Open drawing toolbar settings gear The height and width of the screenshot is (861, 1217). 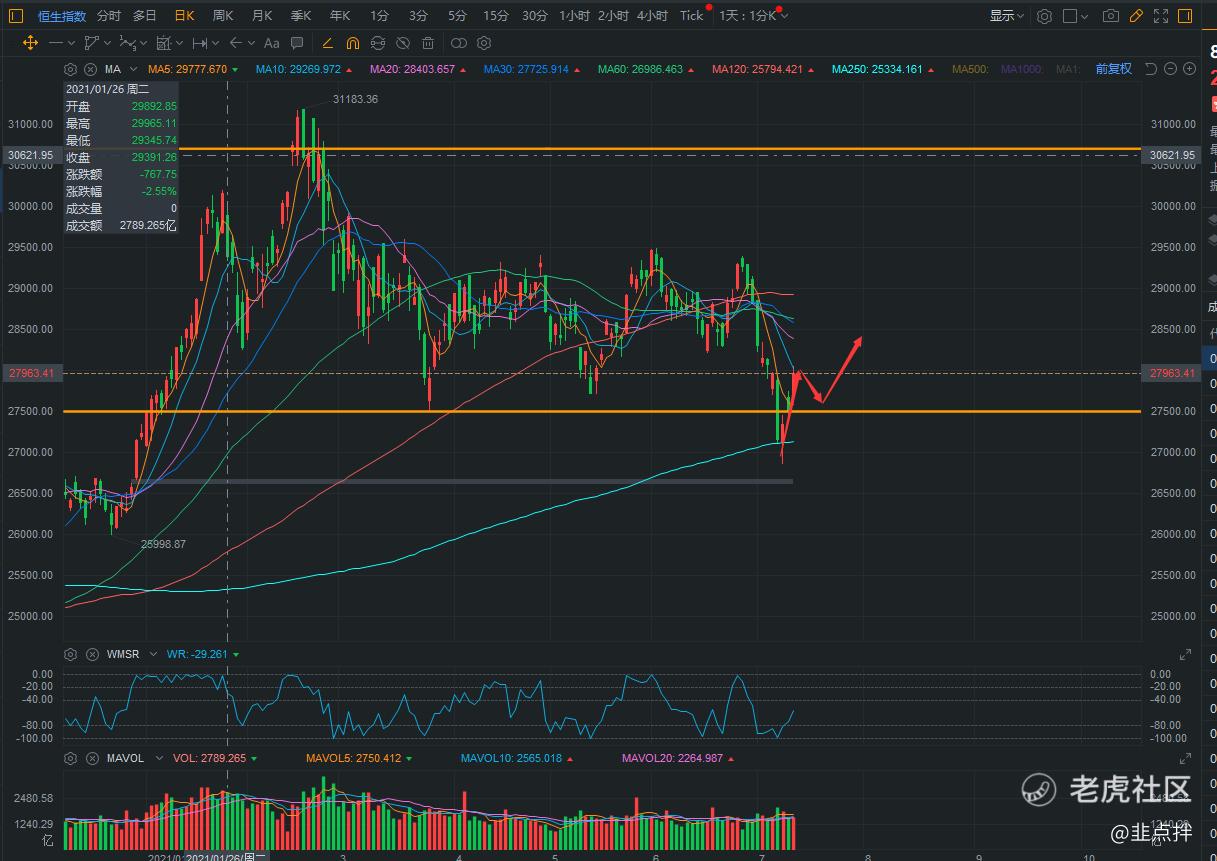[484, 43]
